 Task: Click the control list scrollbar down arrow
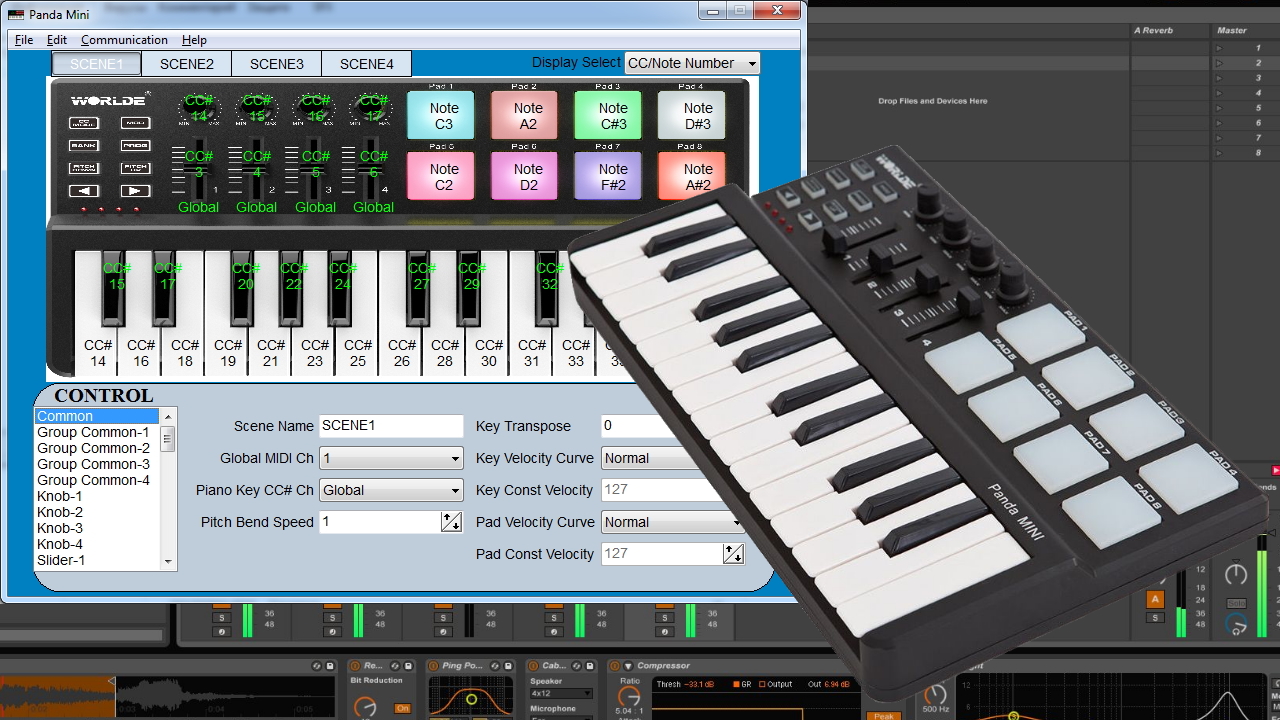tap(168, 562)
